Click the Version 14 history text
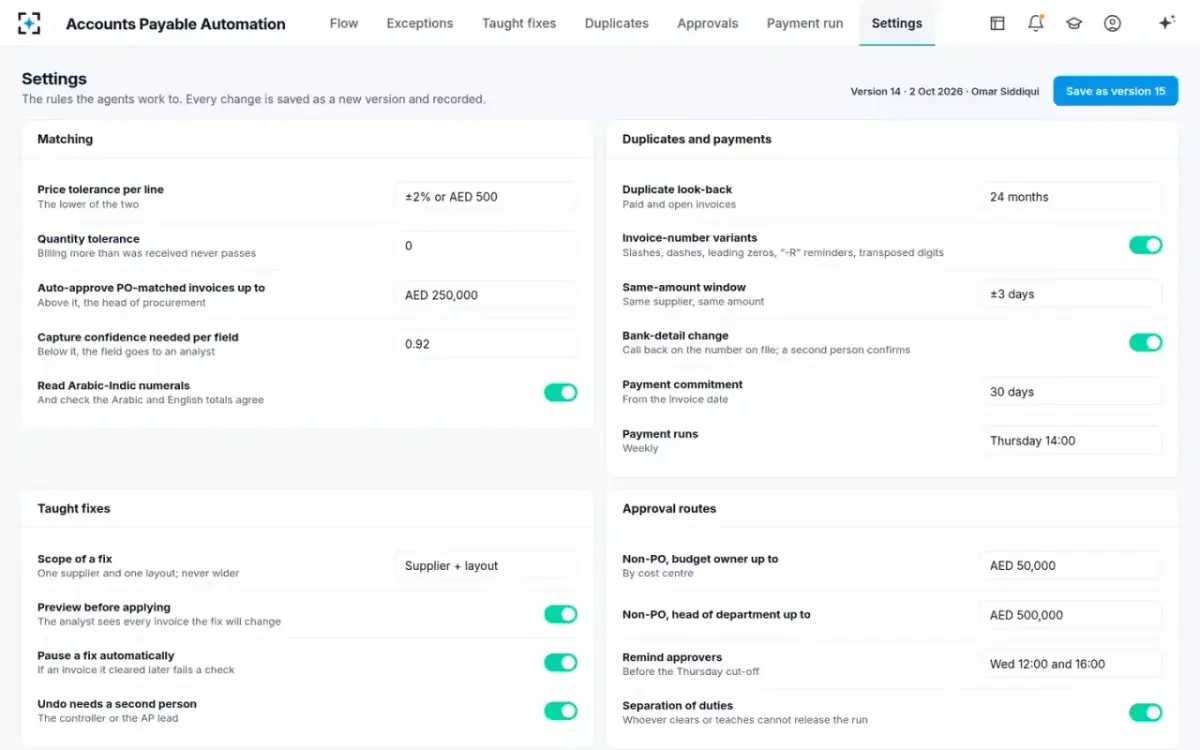The height and width of the screenshot is (750, 1200). [945, 91]
